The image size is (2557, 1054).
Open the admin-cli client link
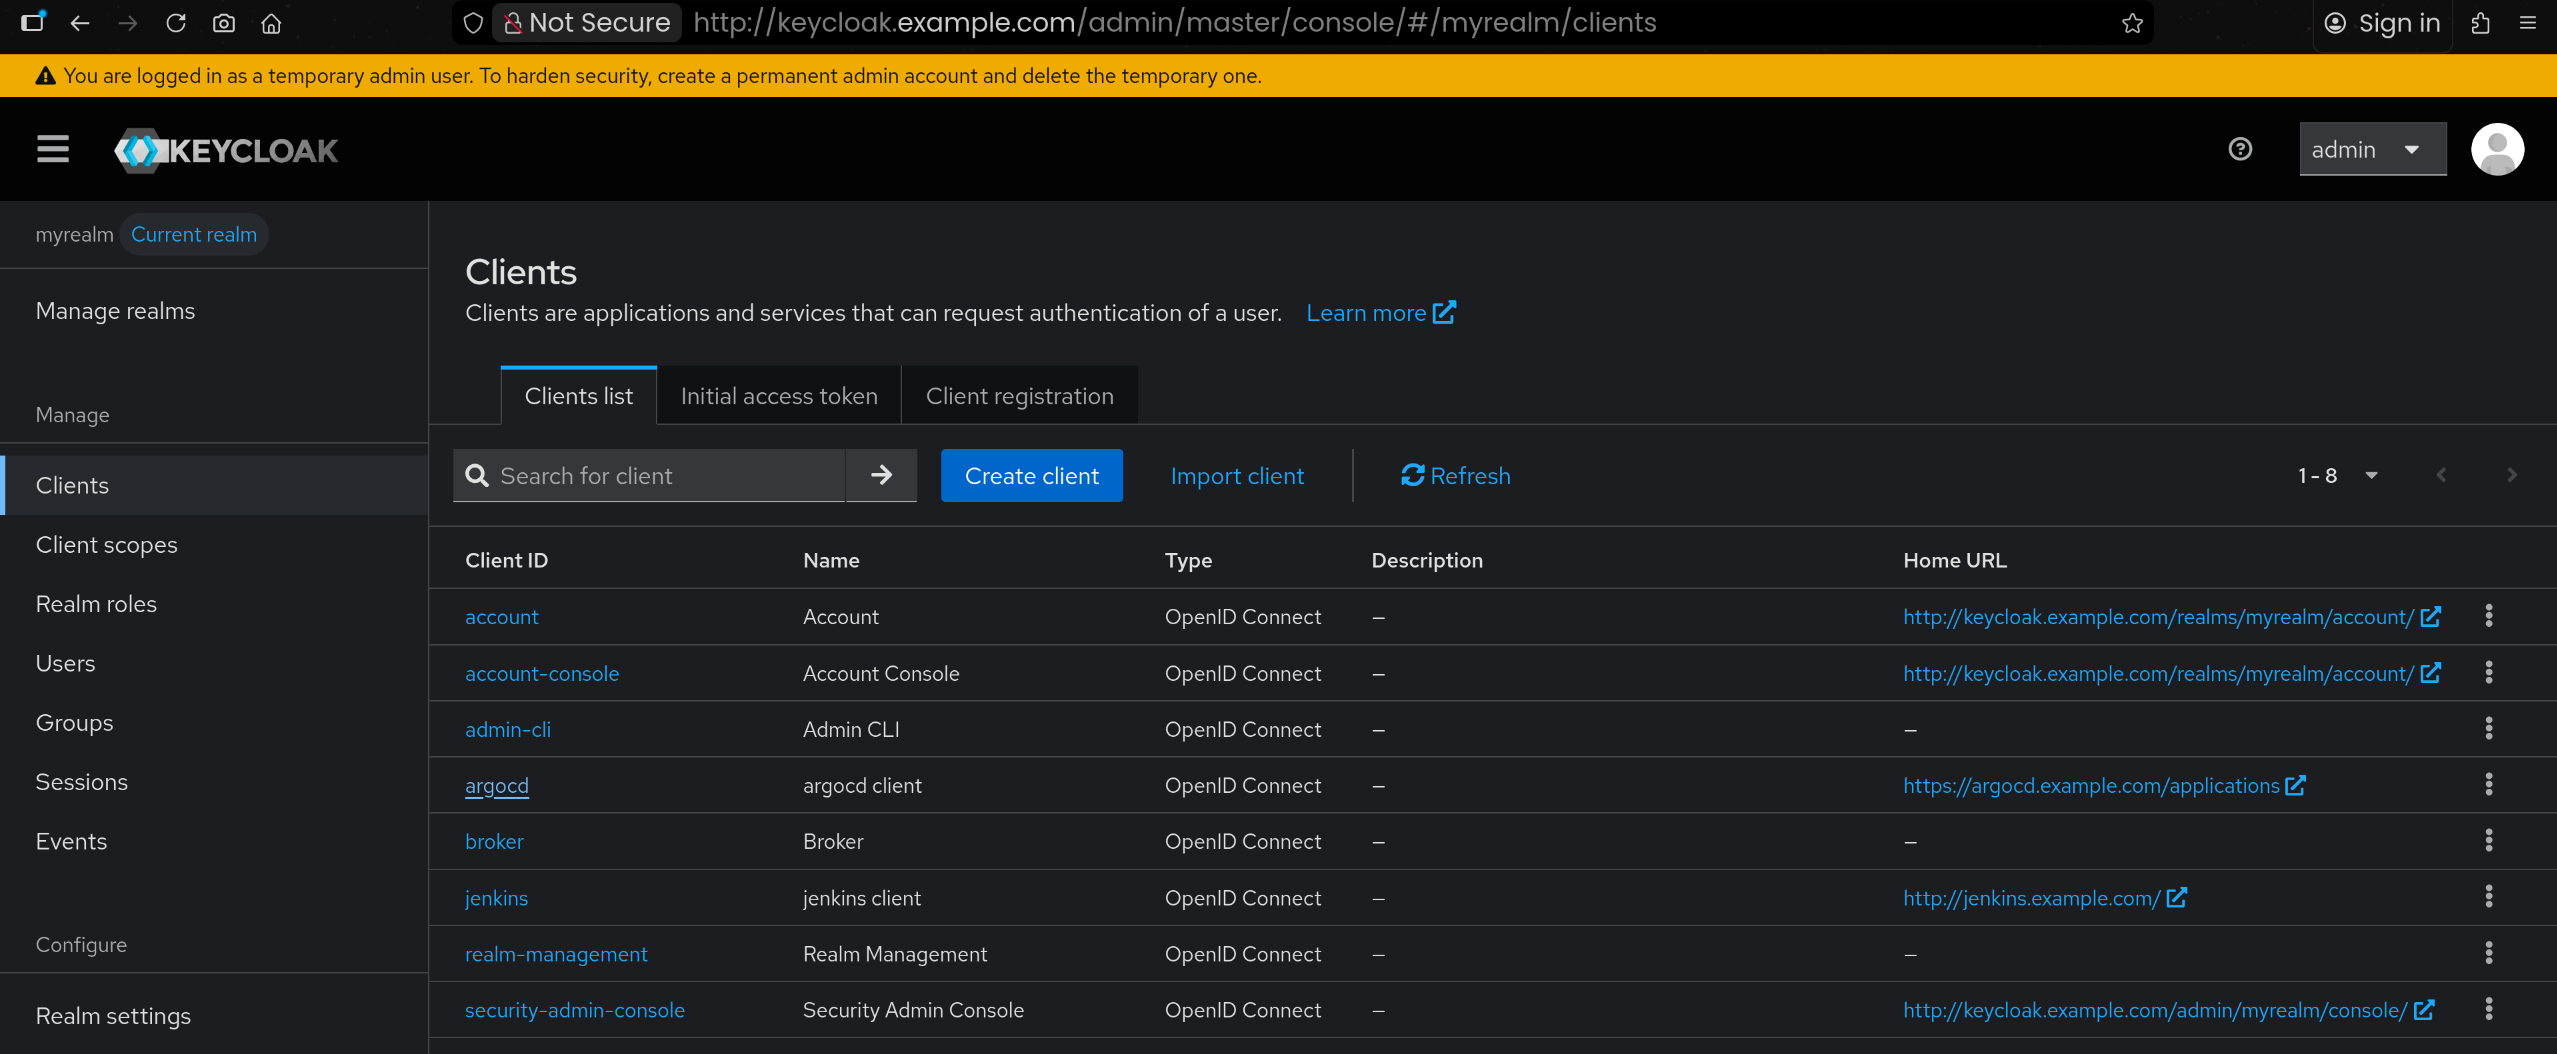508,730
